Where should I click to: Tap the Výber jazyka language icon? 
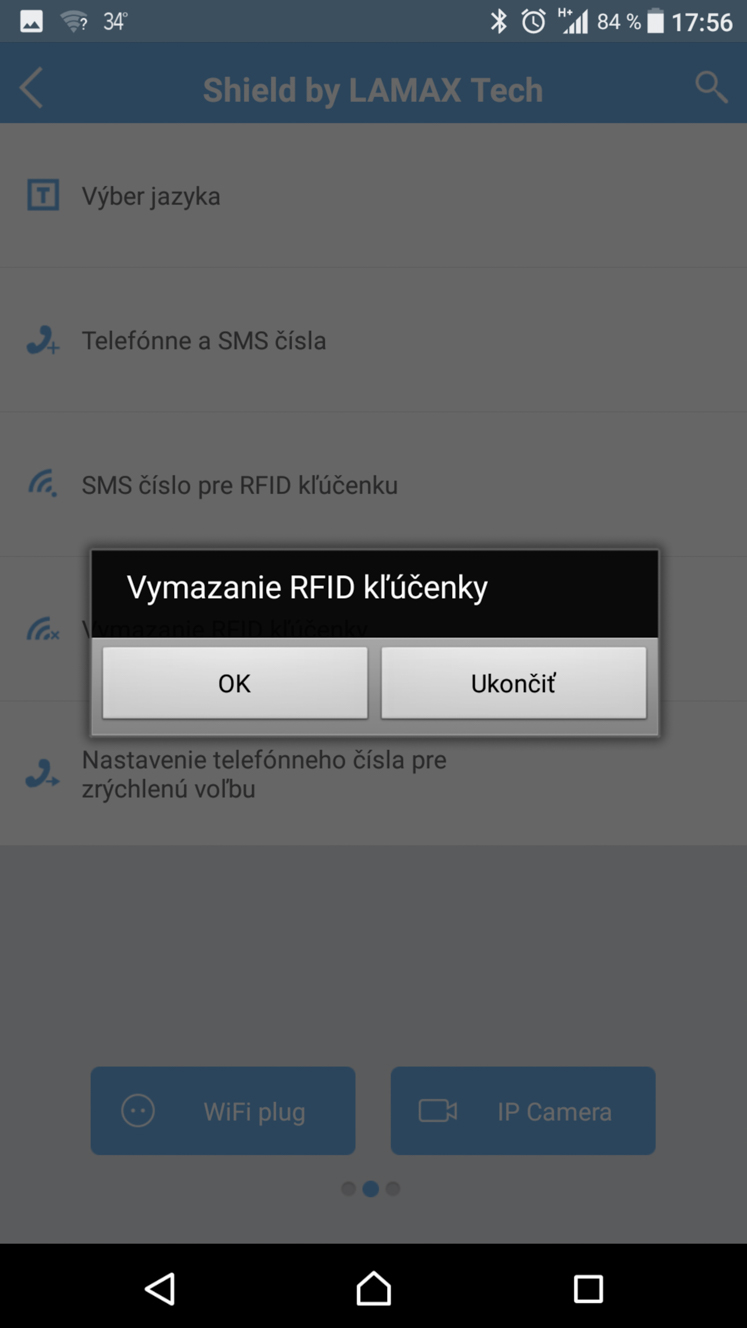(x=43, y=195)
